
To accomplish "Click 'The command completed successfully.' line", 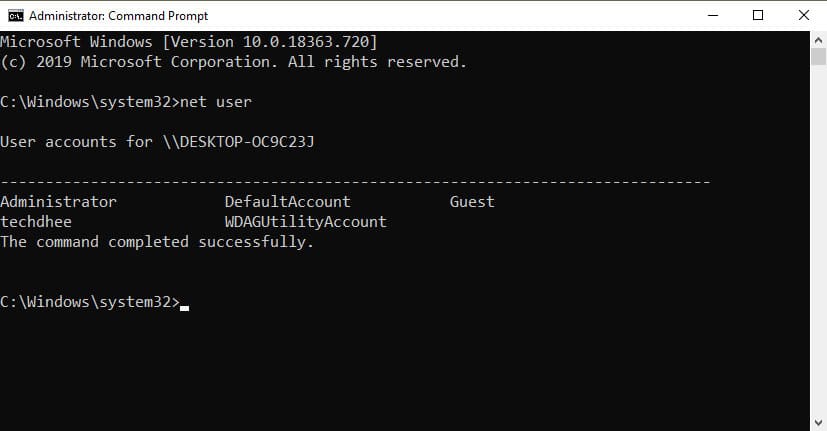I will point(157,241).
